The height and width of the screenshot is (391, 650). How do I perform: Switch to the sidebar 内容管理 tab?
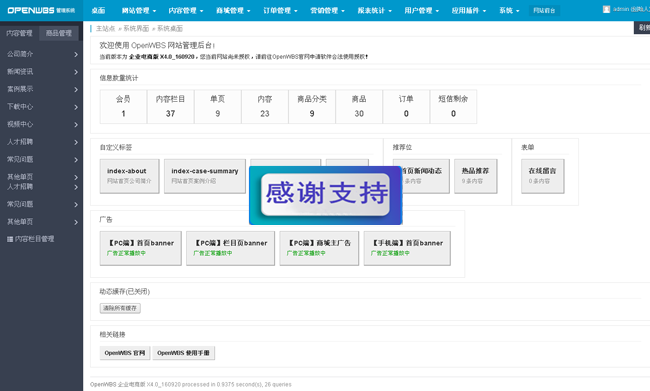coord(19,33)
